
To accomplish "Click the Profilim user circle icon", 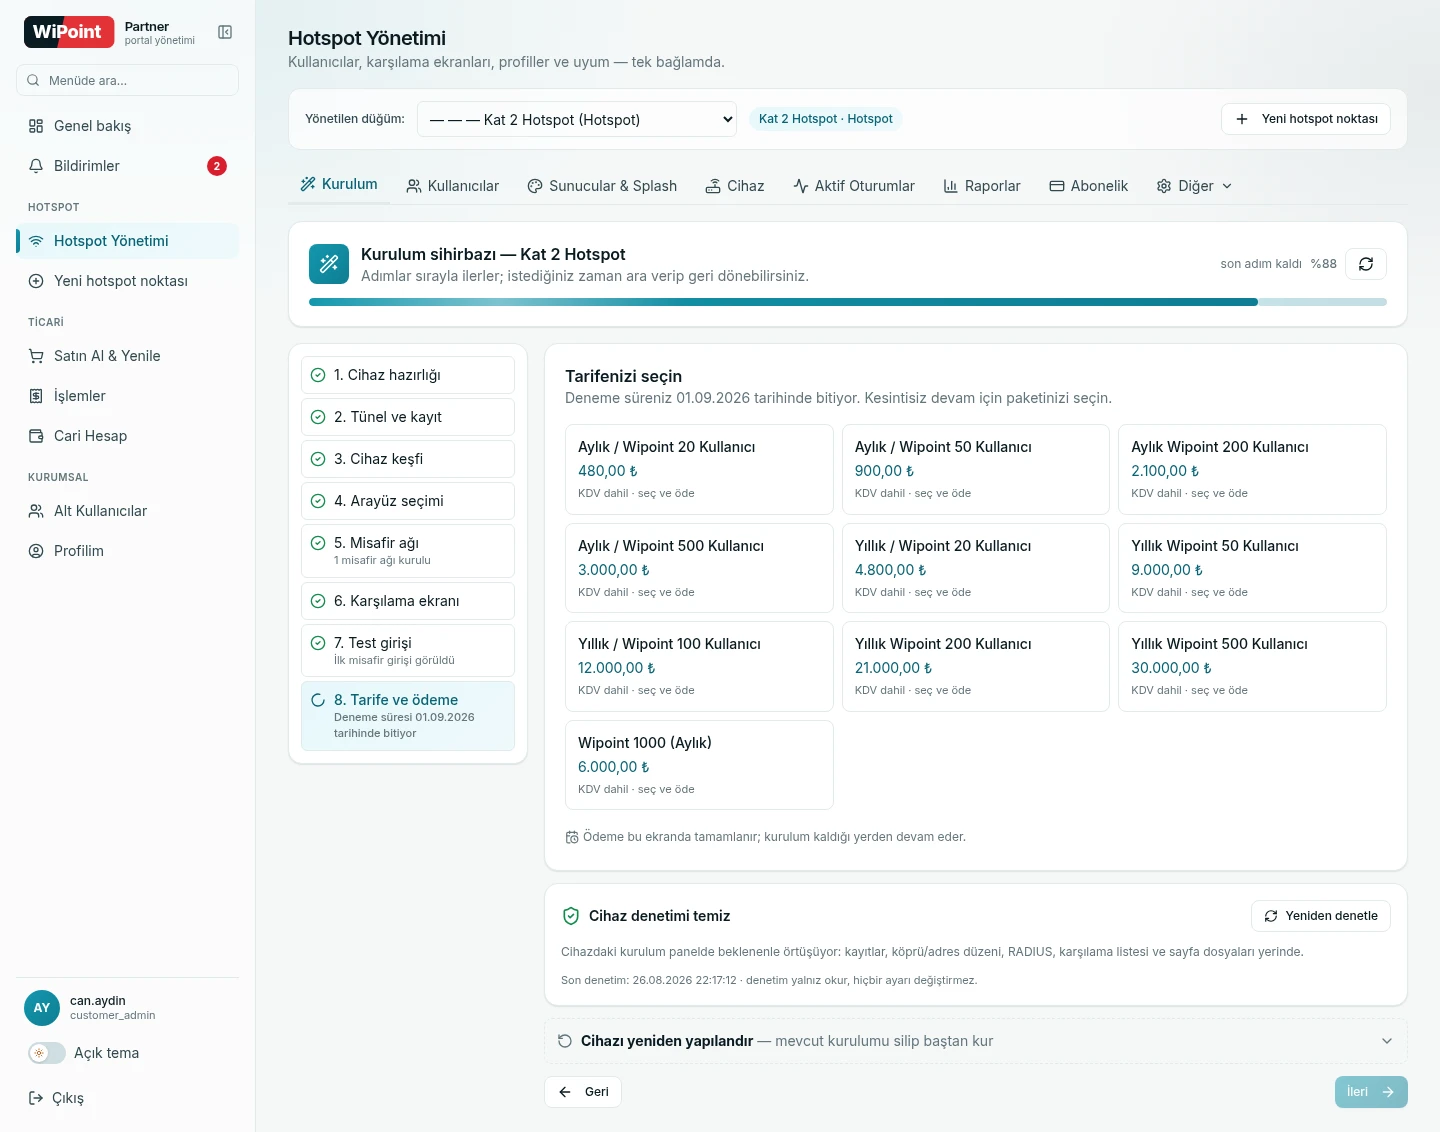I will (36, 551).
